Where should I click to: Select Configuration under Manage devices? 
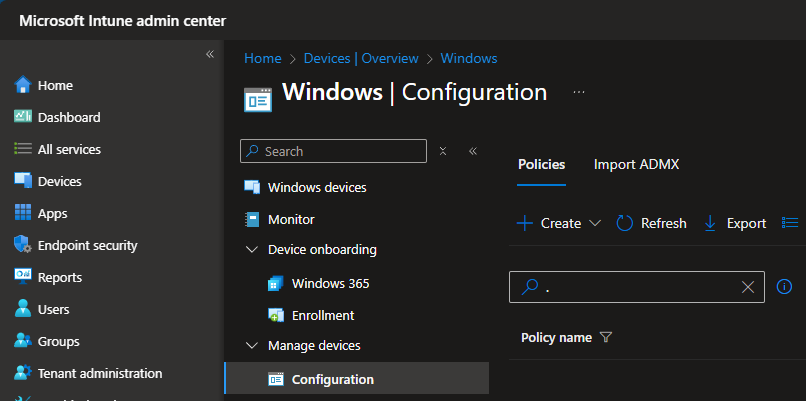(x=357, y=379)
